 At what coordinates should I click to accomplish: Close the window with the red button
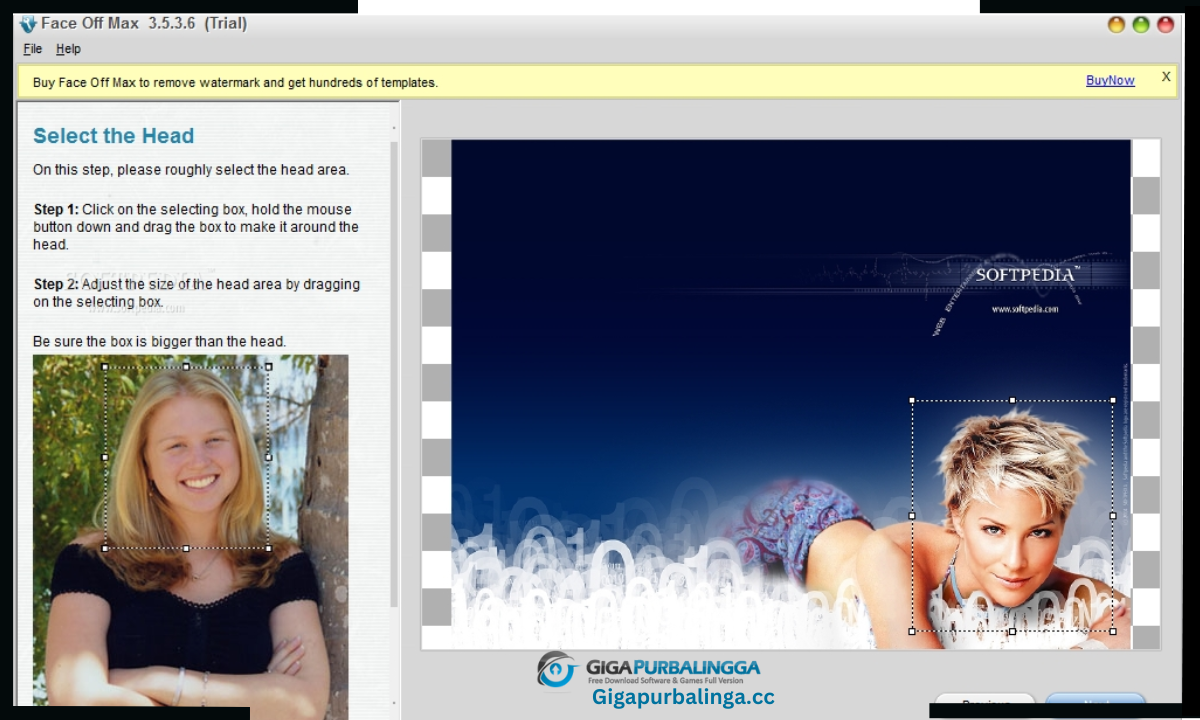coord(1166,25)
